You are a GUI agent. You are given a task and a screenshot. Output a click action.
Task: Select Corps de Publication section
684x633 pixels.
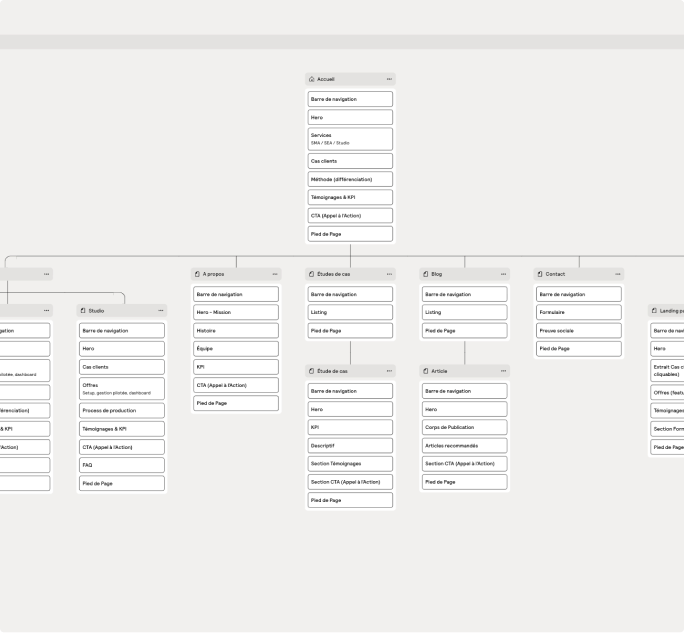[465, 427]
